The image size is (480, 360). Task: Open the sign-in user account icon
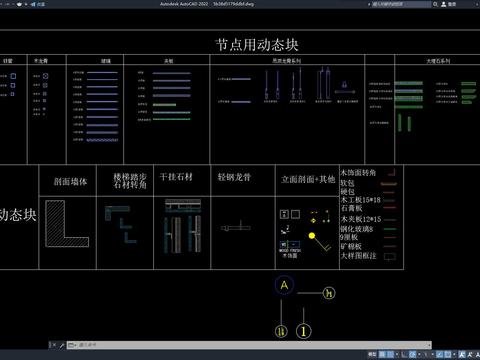point(444,4)
